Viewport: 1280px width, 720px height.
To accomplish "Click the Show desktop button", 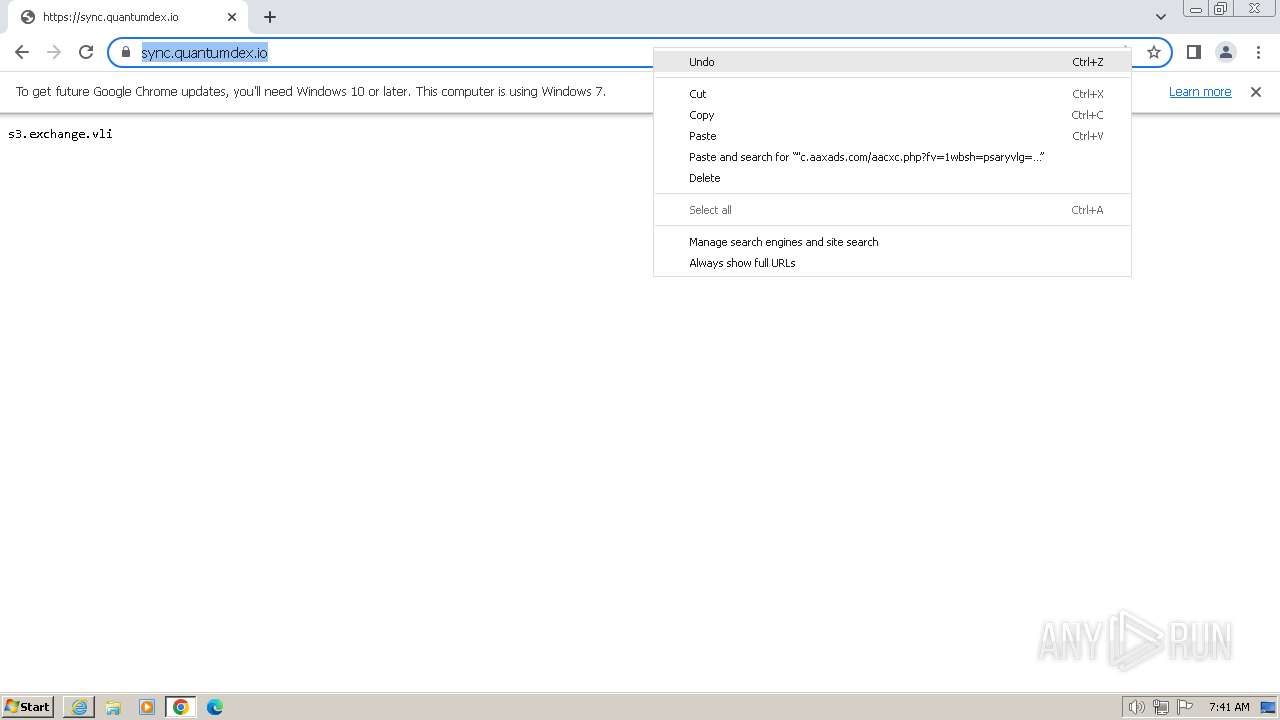I will click(1268, 707).
